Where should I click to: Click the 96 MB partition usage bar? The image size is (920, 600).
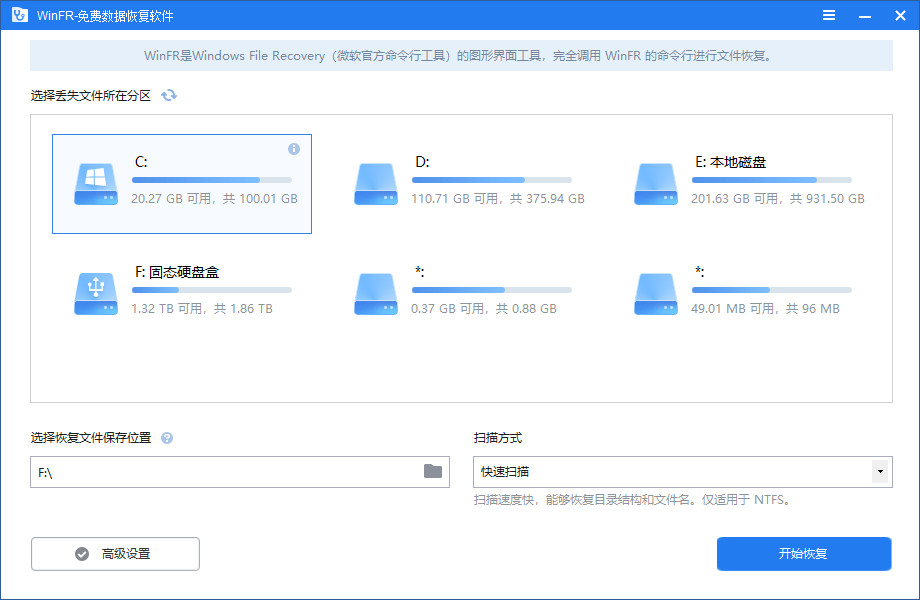[772, 290]
